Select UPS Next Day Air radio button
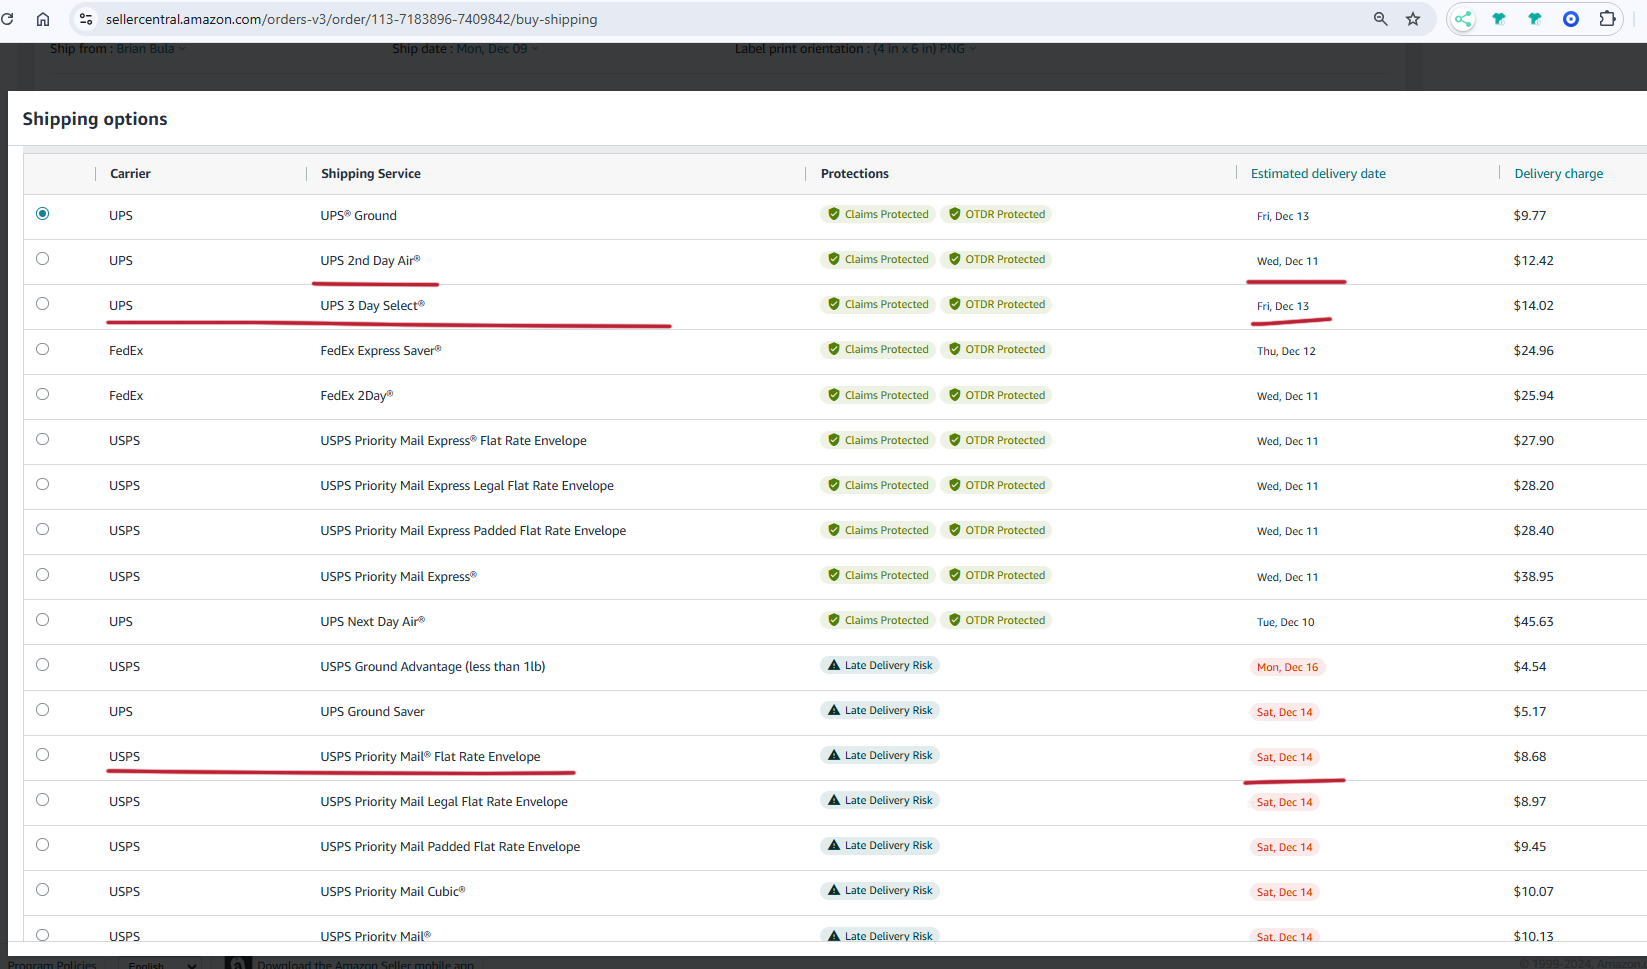The height and width of the screenshot is (969, 1647). (x=42, y=620)
